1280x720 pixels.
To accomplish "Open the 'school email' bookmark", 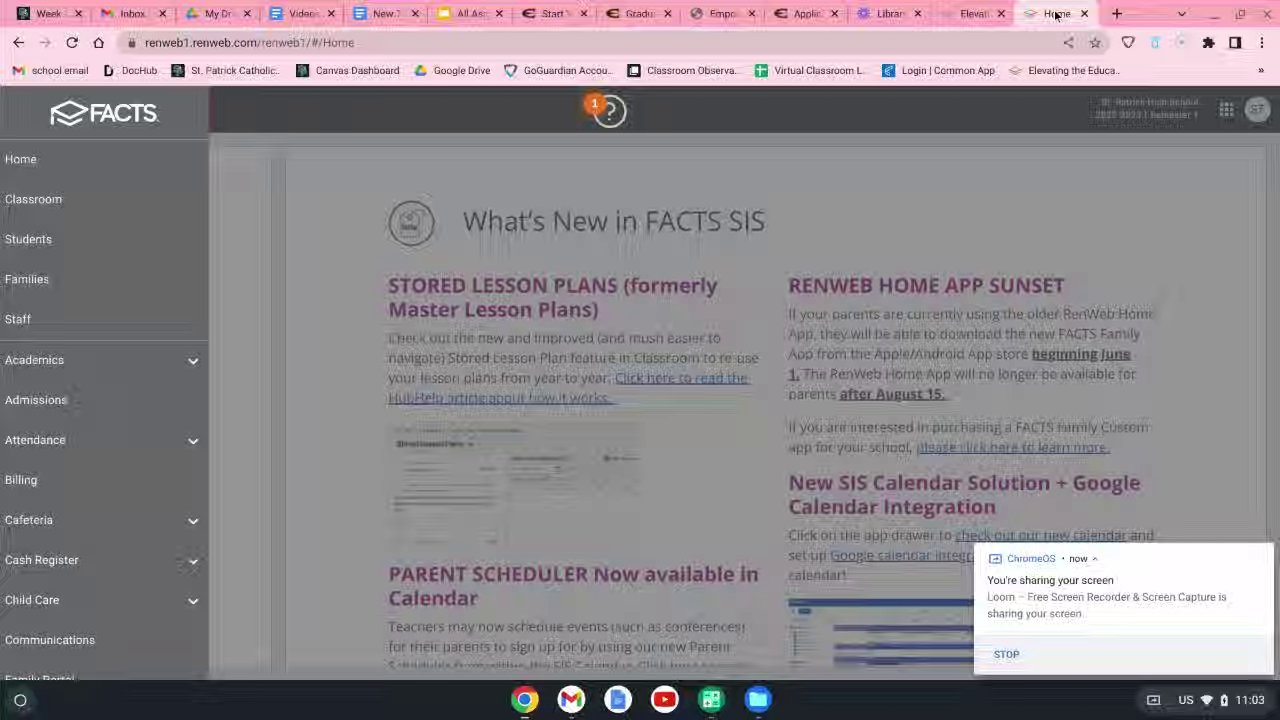I will 52,71.
